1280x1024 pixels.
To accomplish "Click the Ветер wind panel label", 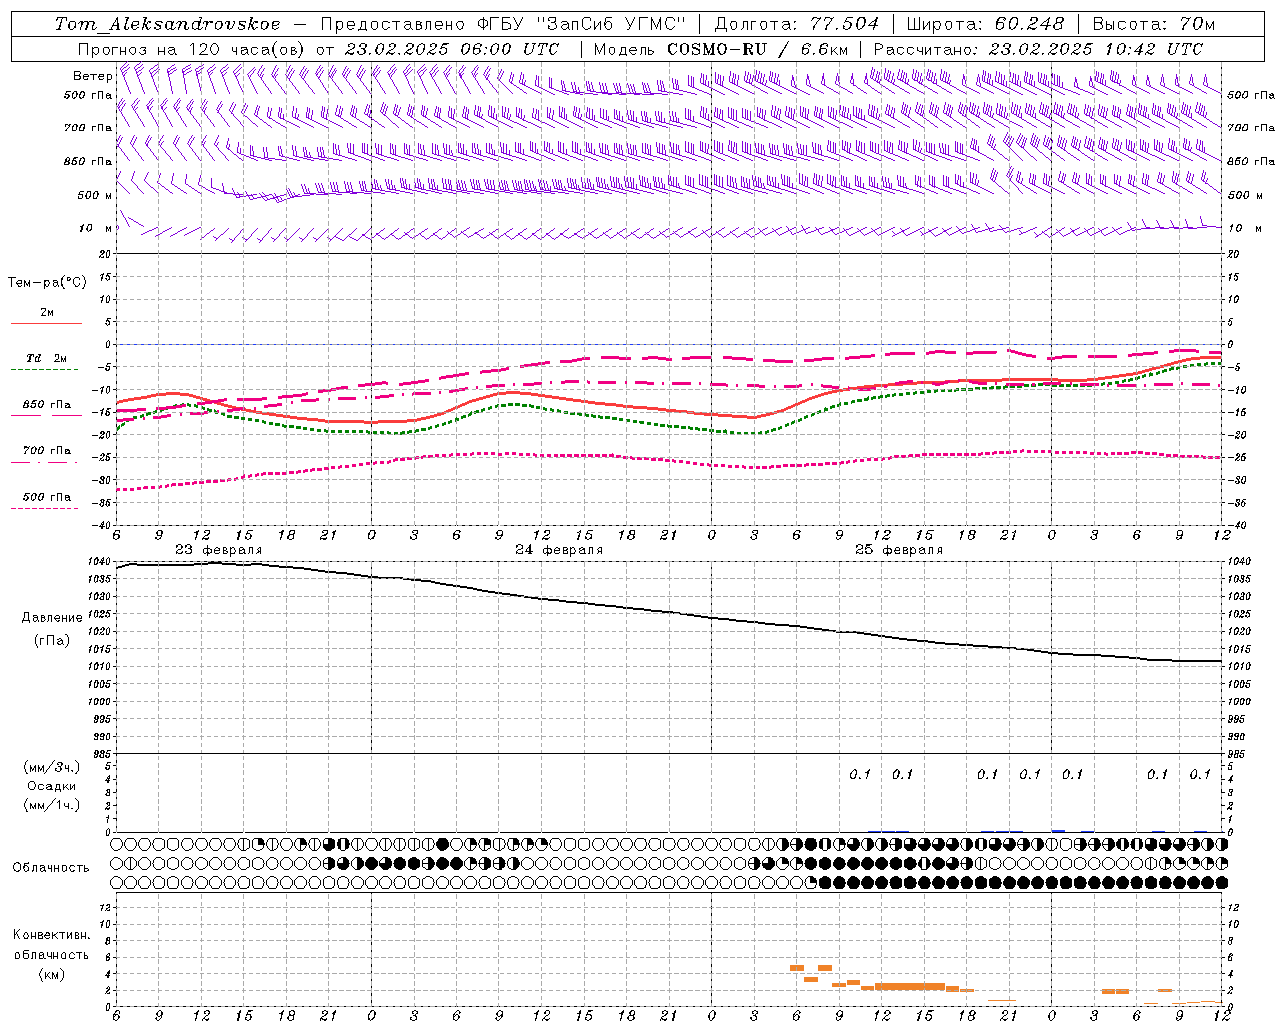I will (x=93, y=76).
